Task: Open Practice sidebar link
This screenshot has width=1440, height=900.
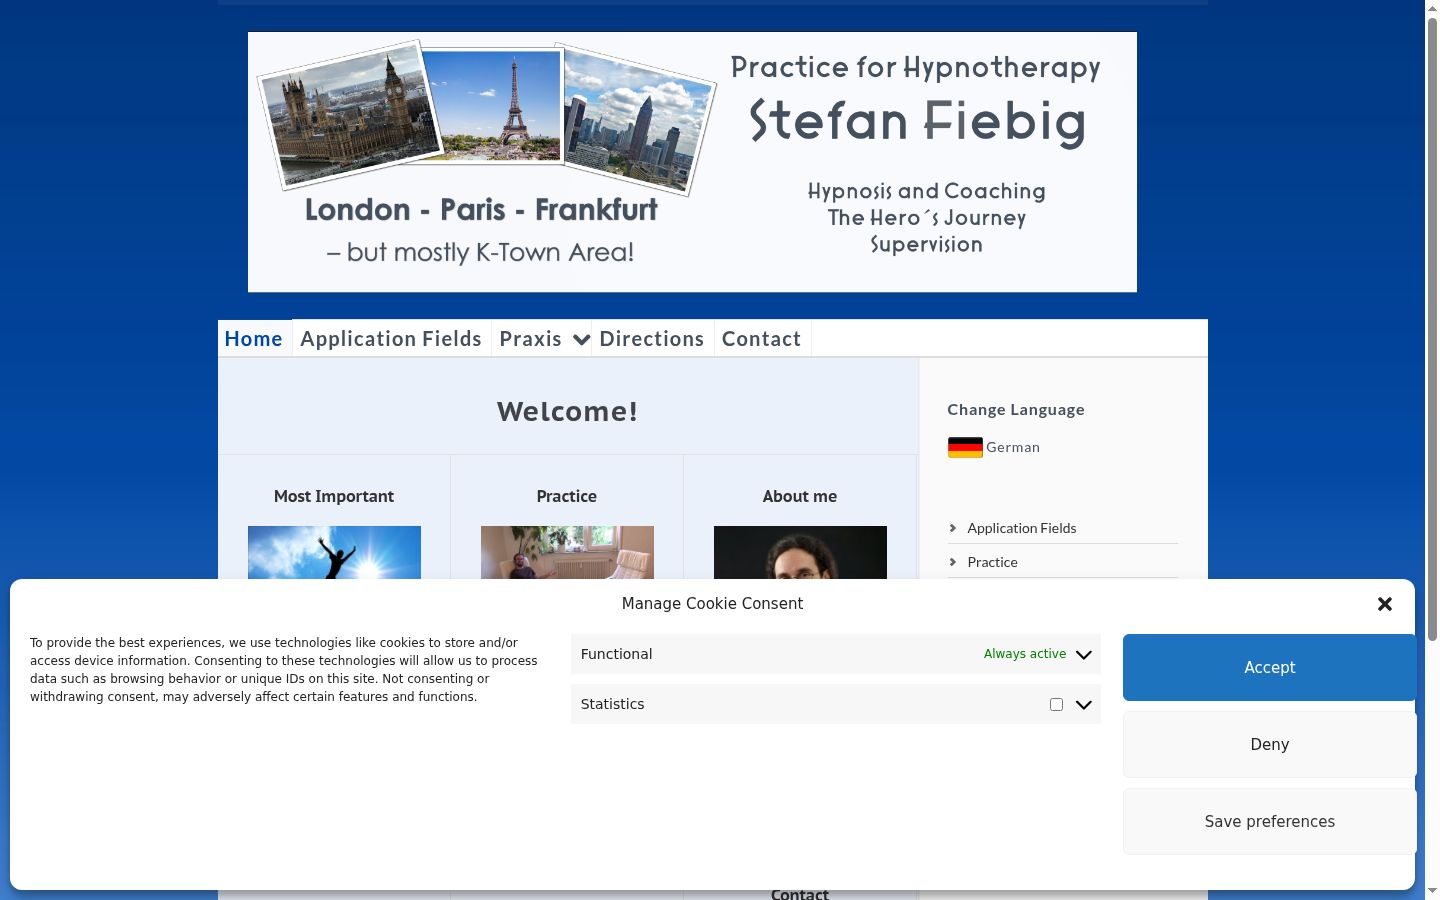Action: (993, 562)
